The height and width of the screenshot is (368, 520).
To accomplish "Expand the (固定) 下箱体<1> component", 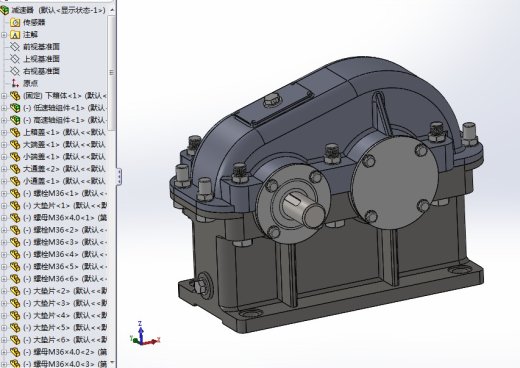I will [4, 96].
